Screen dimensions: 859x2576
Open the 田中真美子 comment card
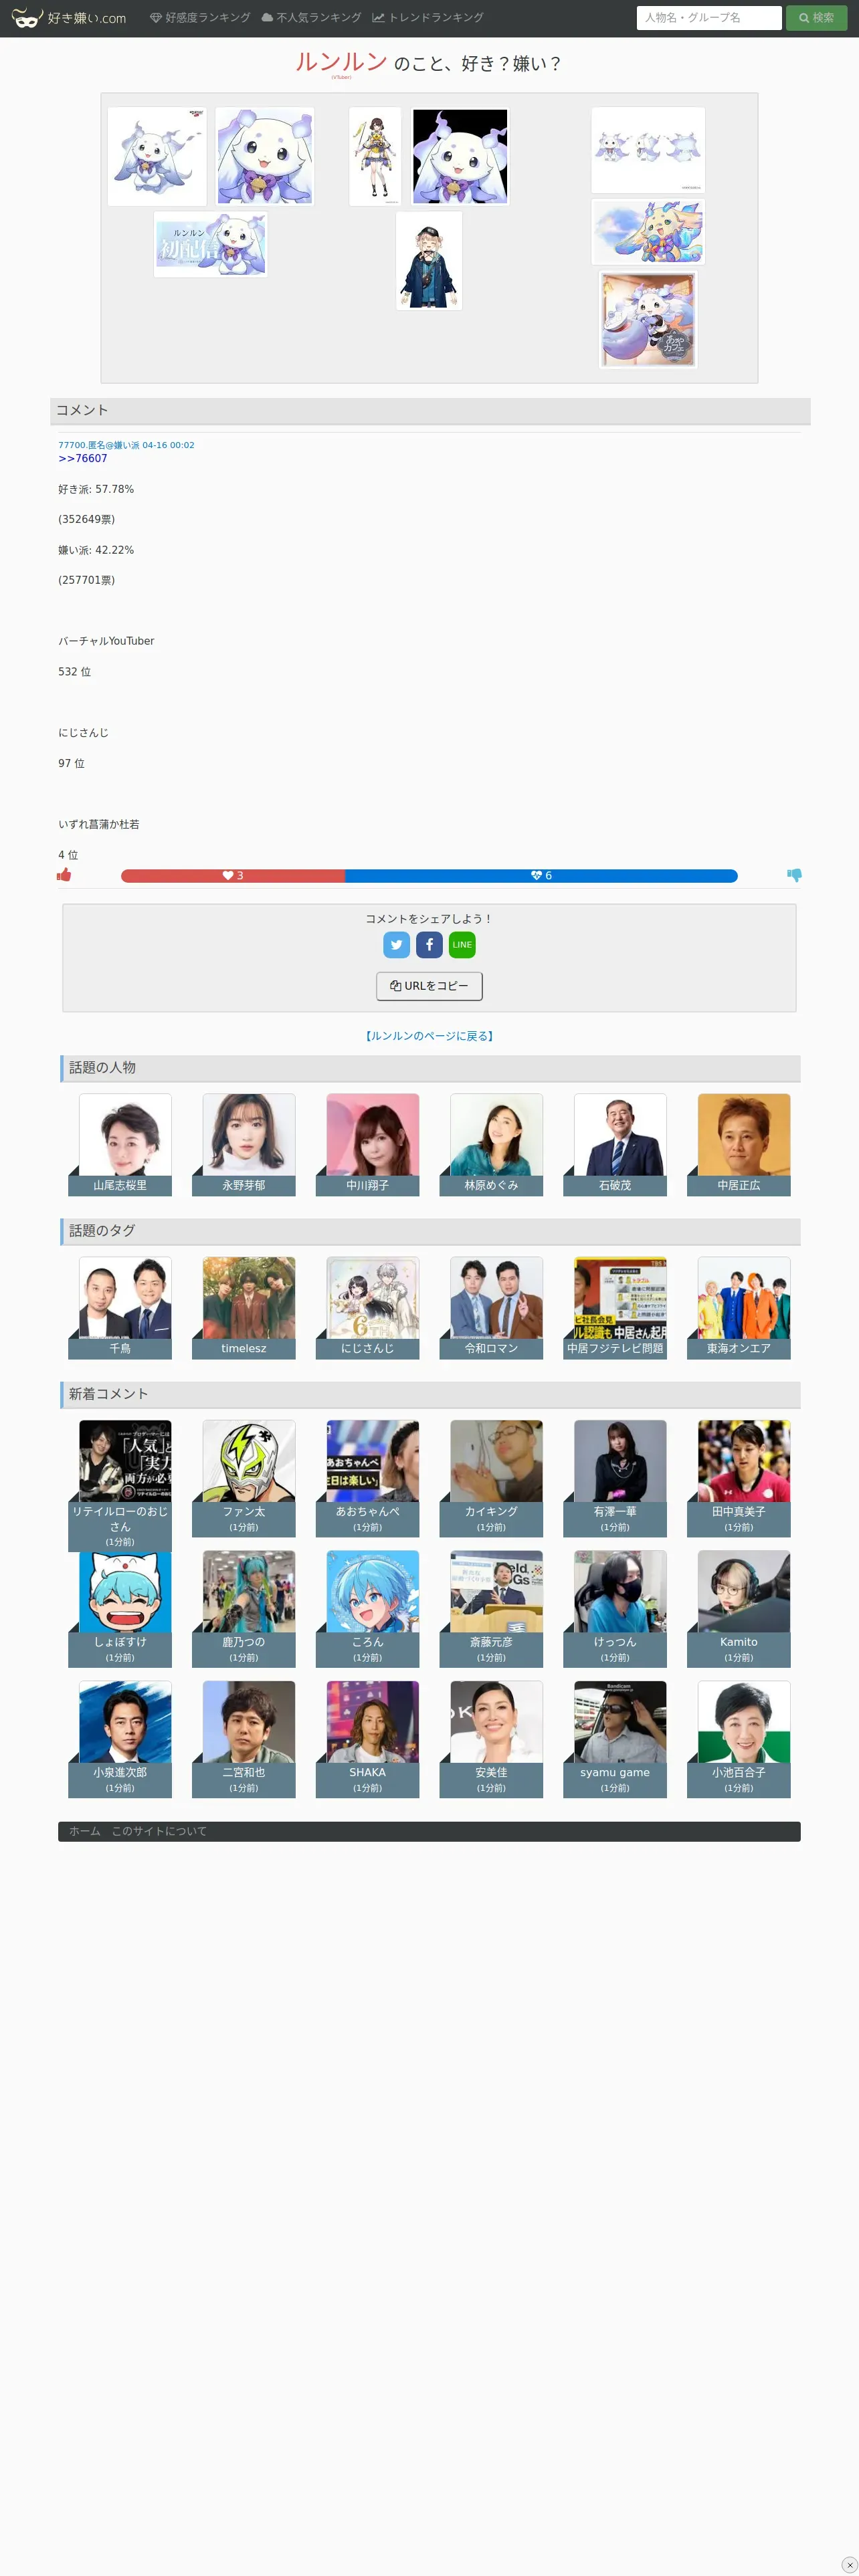point(739,1478)
